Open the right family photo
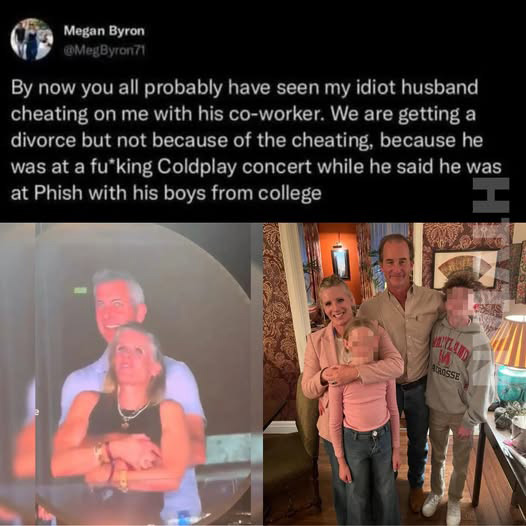The height and width of the screenshot is (526, 526). pyautogui.click(x=394, y=374)
